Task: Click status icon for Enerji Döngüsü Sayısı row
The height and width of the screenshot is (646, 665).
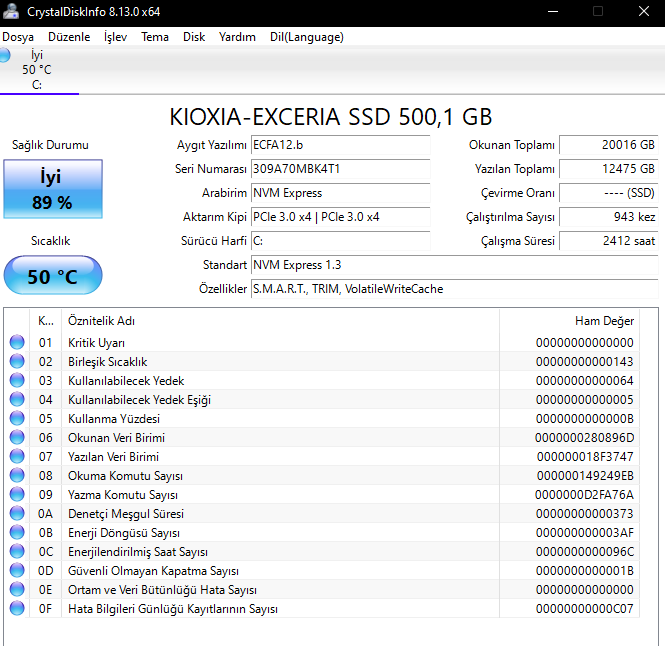Action: [17, 532]
